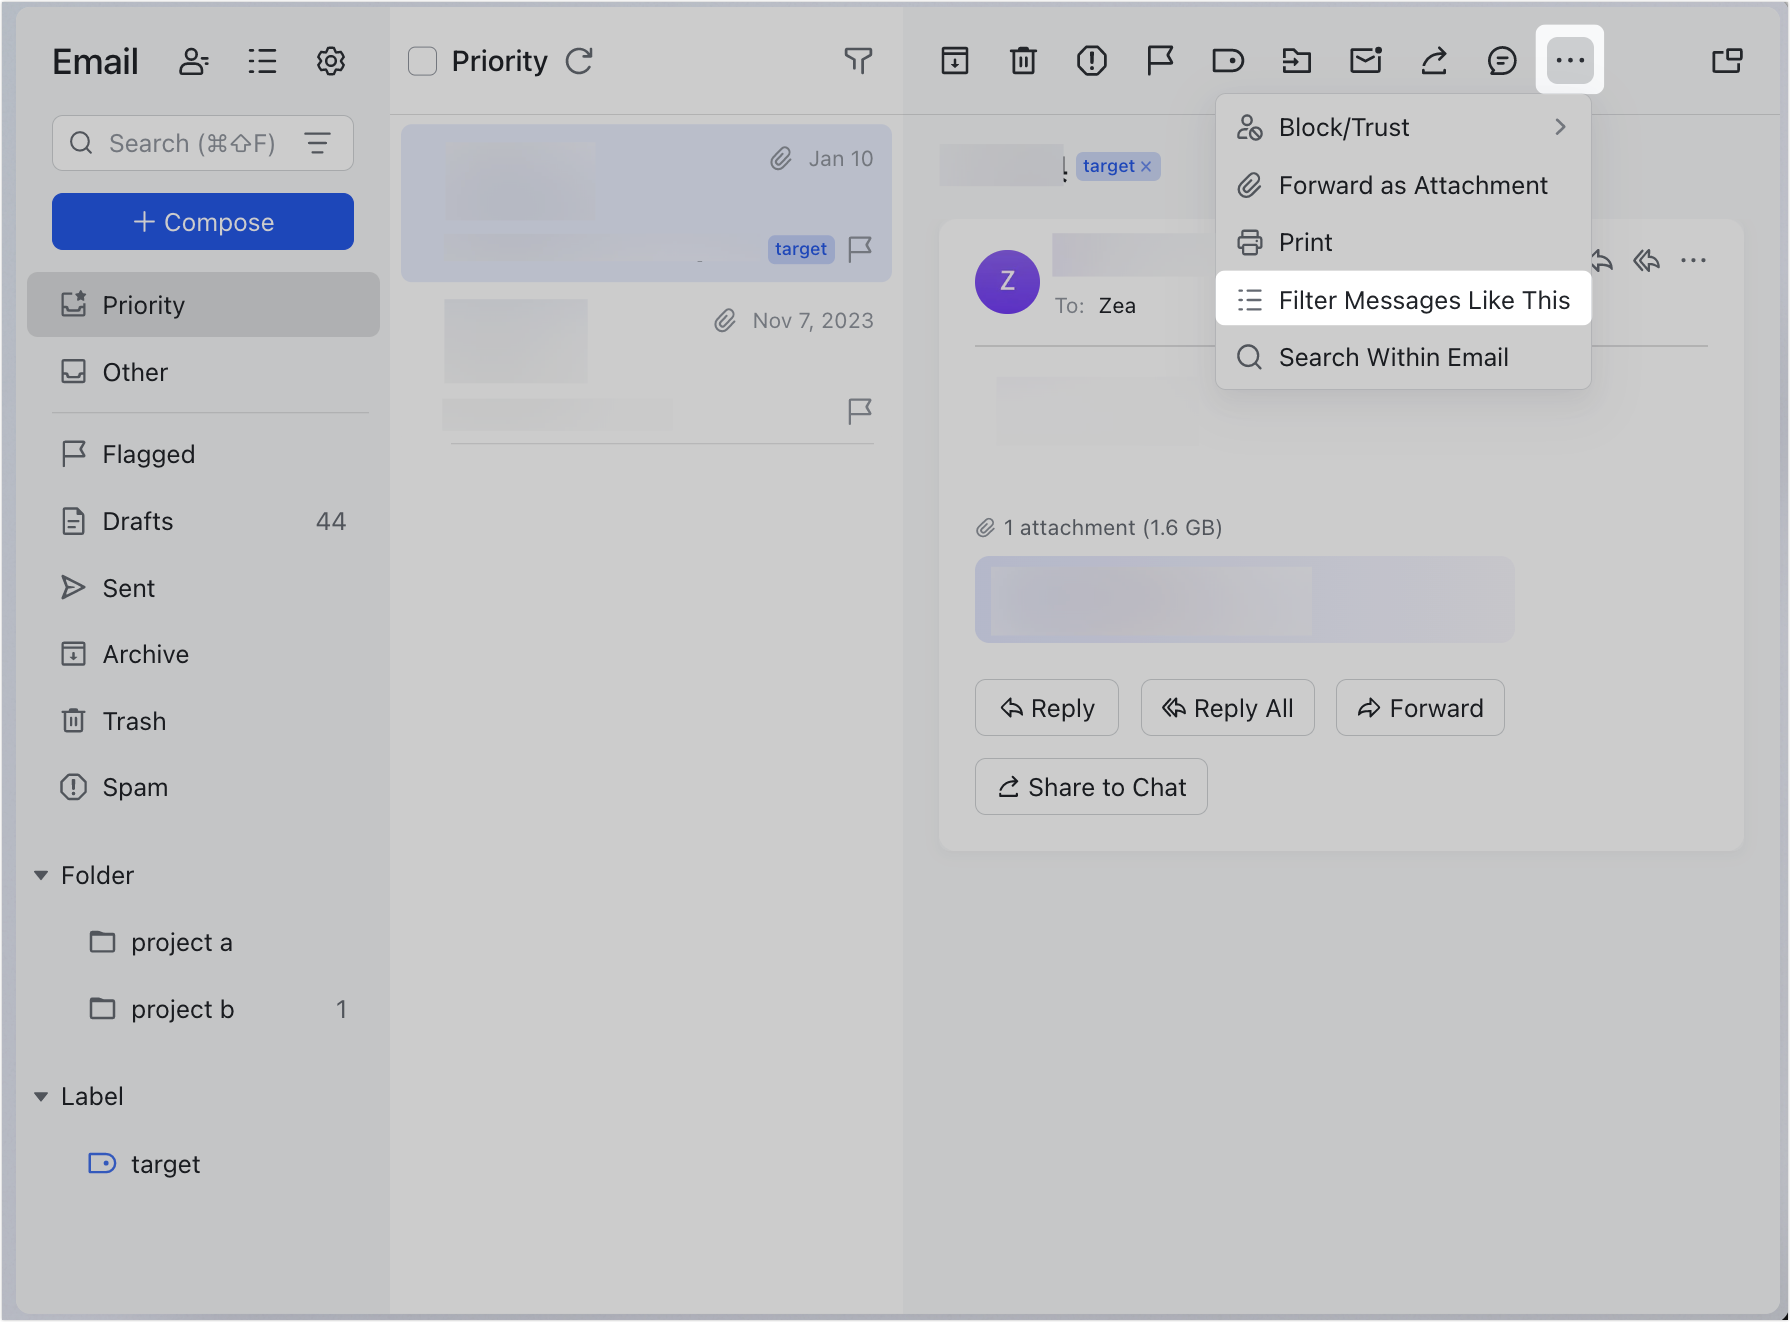Archive the email using the toolbar archive icon
The image size is (1790, 1322).
click(x=954, y=60)
